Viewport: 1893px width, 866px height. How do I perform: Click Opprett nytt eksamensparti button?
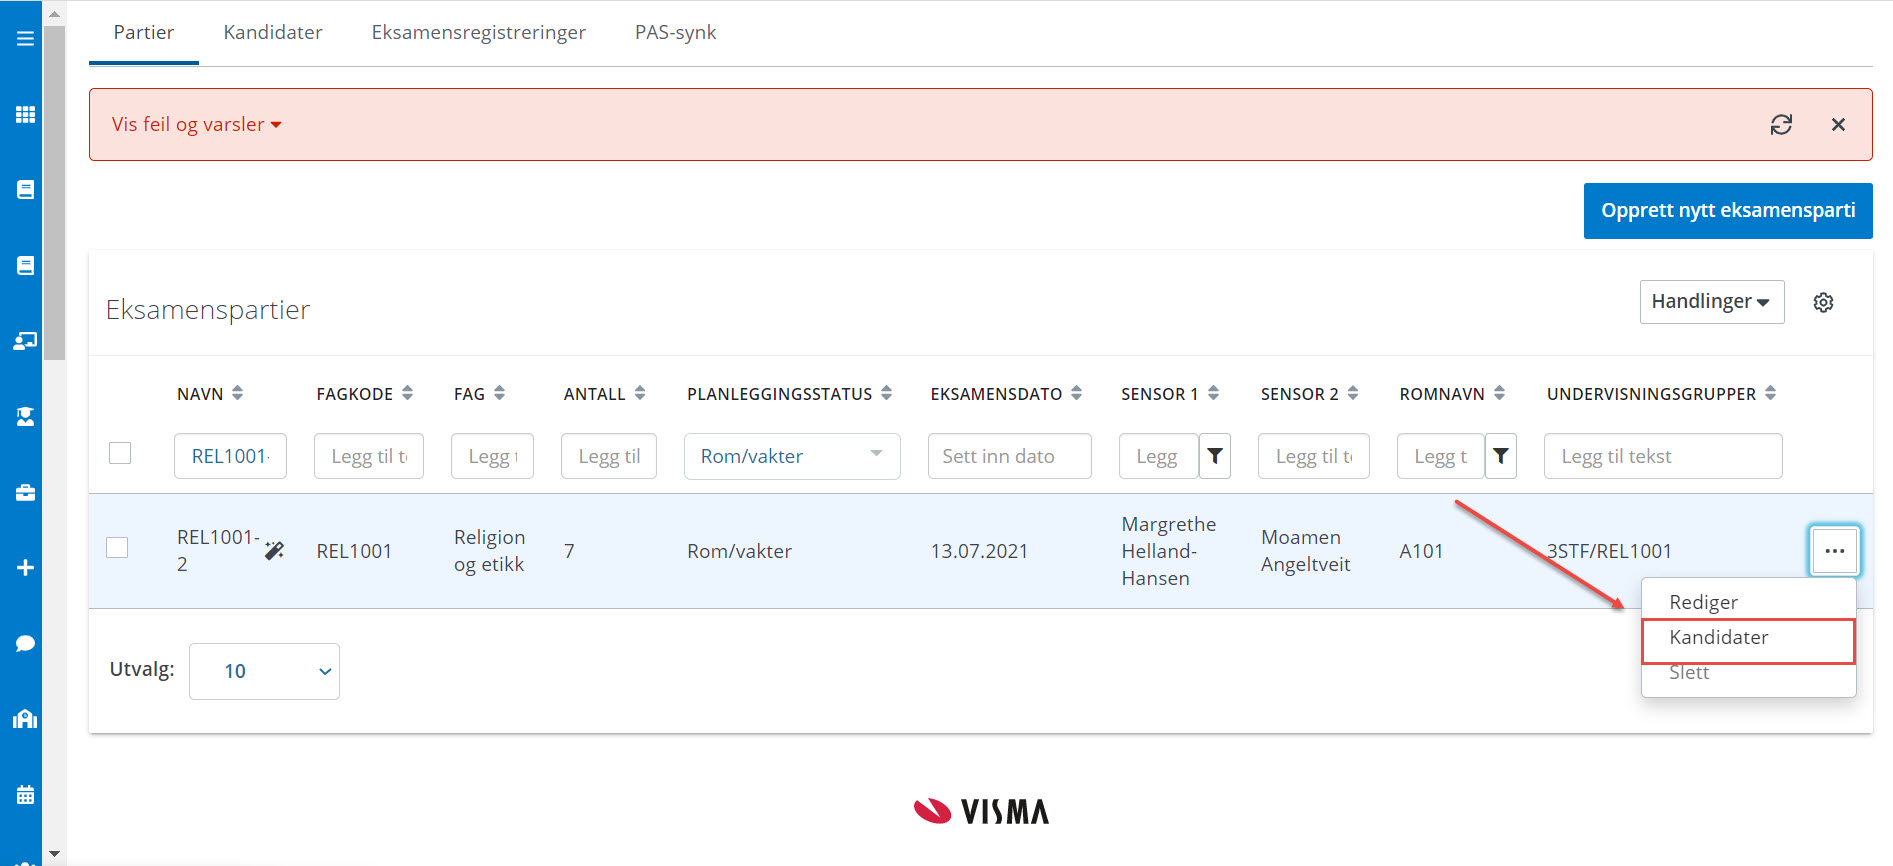1727,211
